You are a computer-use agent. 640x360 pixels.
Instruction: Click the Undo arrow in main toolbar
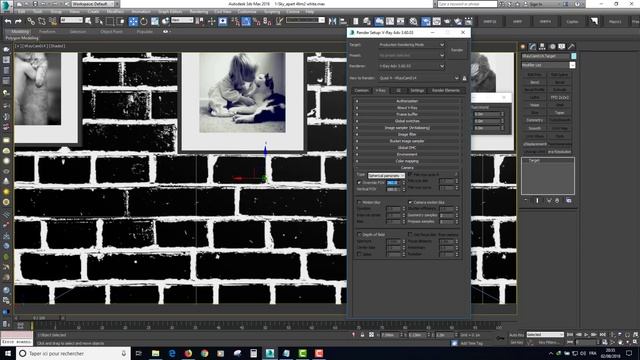8,21
